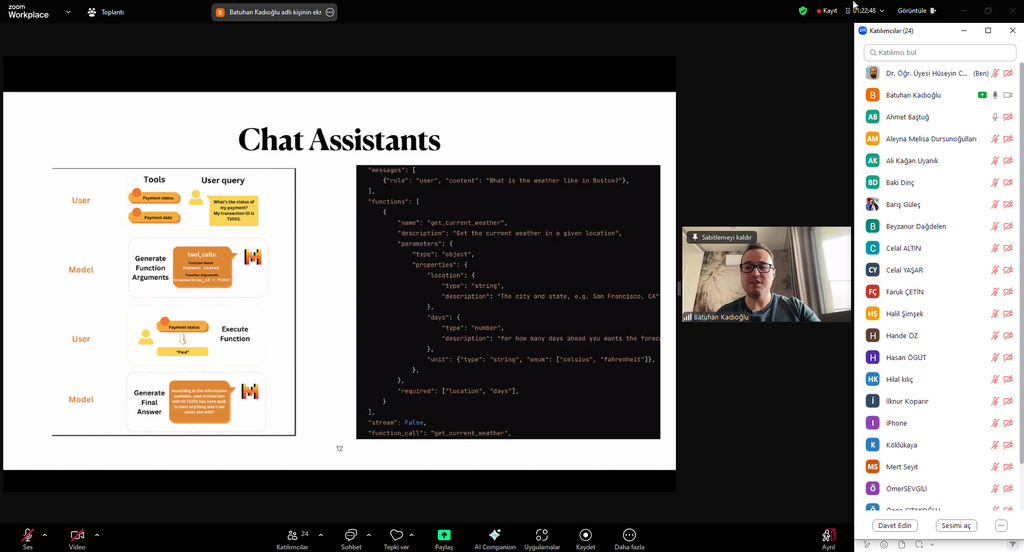Expand the arrow beside Tepki ver button
1024x552 pixels.
point(411,535)
